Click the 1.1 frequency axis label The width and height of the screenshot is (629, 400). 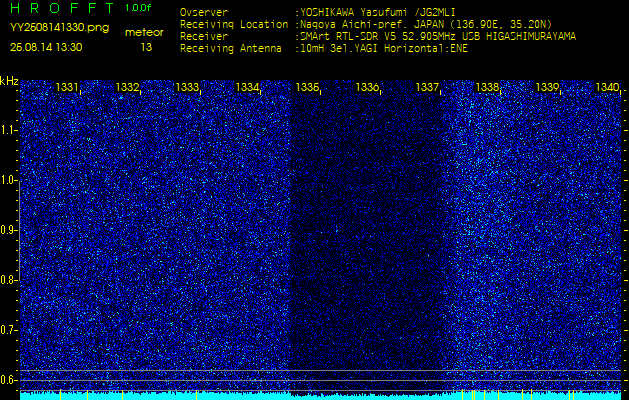pyautogui.click(x=8, y=130)
